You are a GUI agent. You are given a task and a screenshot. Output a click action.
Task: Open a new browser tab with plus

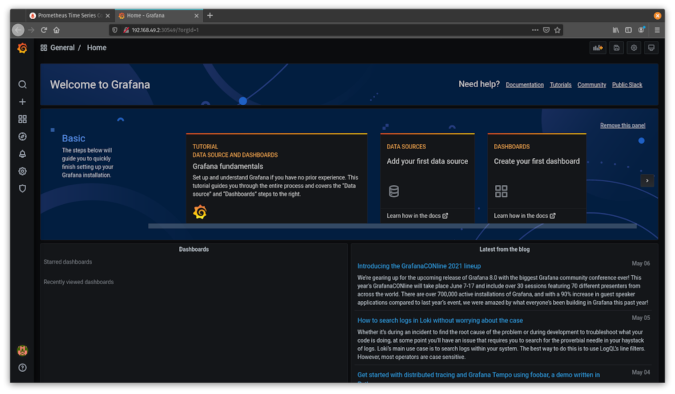click(210, 16)
